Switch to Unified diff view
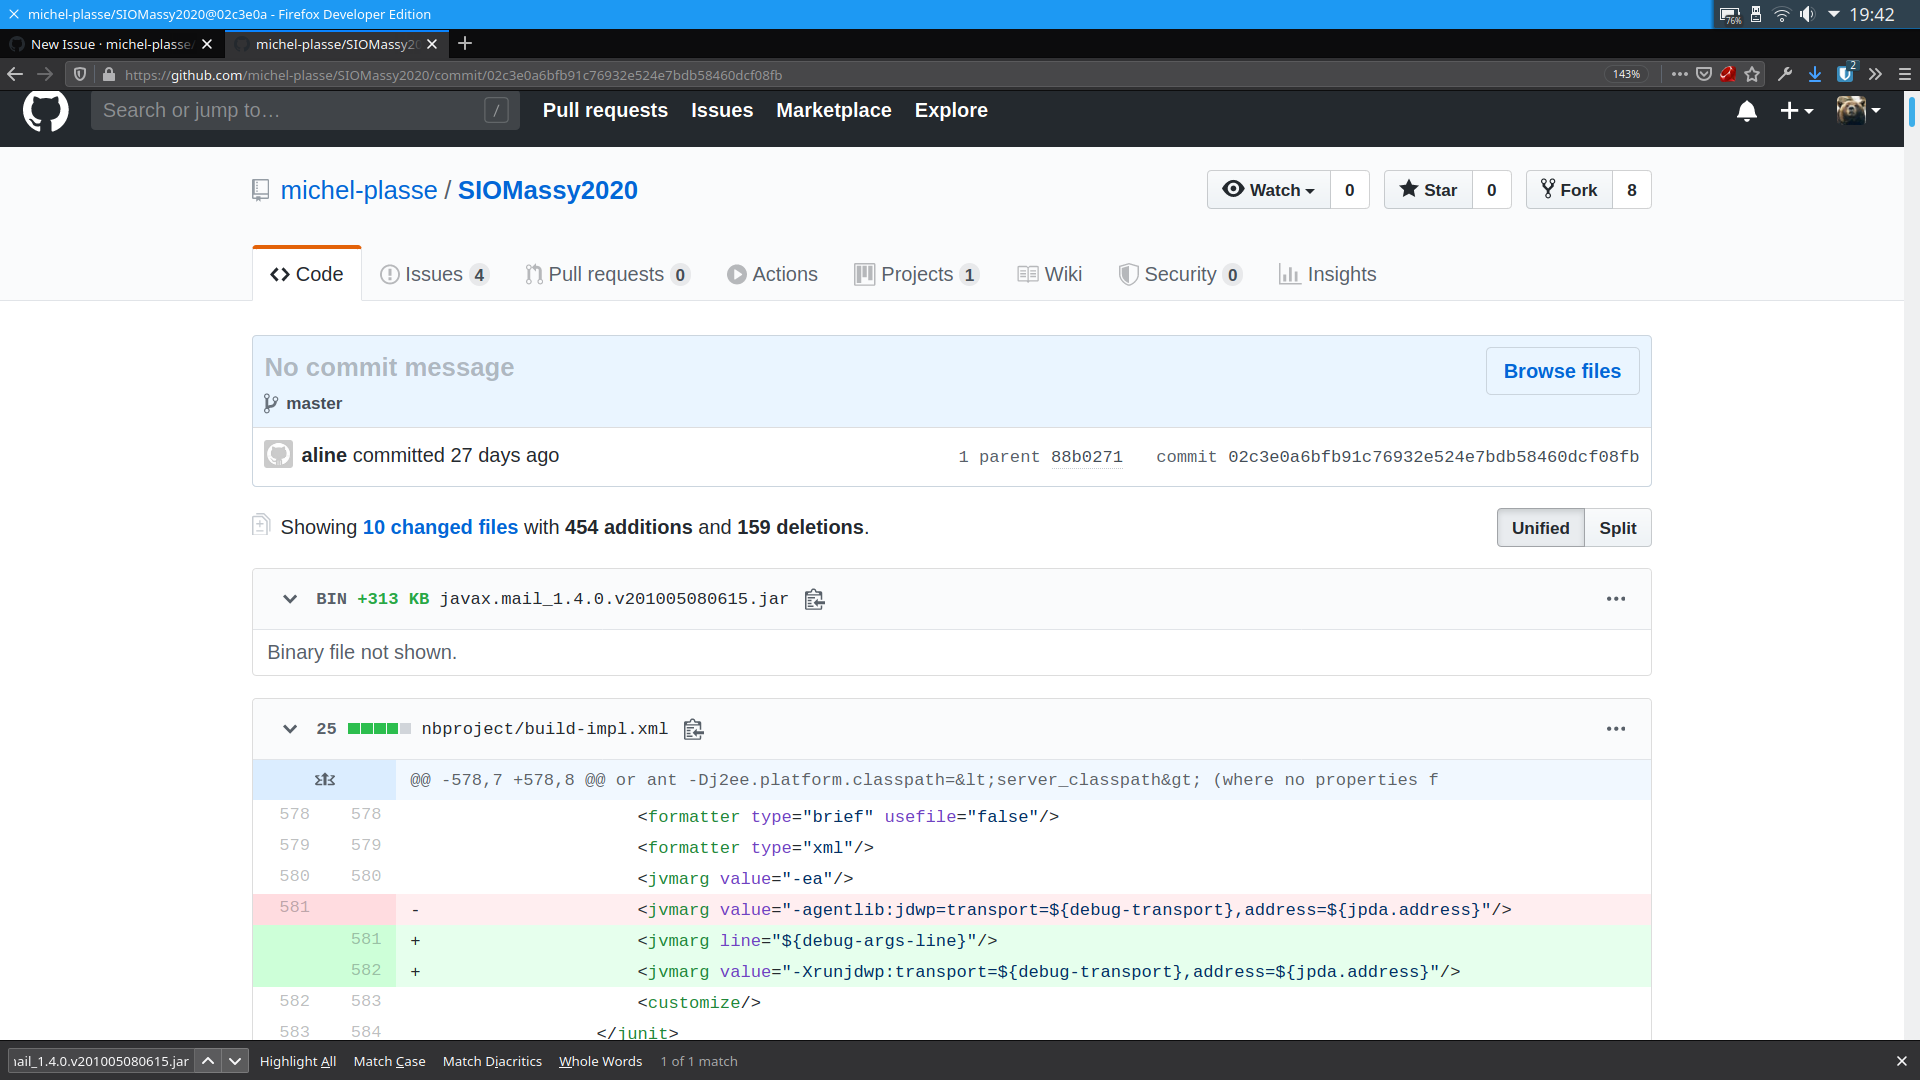This screenshot has height=1080, width=1920. pyautogui.click(x=1540, y=527)
